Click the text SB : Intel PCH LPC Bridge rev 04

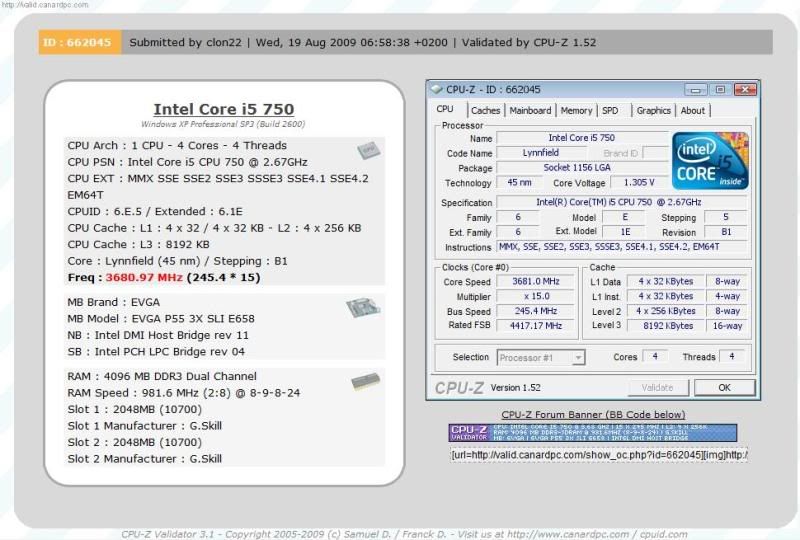pos(156,352)
